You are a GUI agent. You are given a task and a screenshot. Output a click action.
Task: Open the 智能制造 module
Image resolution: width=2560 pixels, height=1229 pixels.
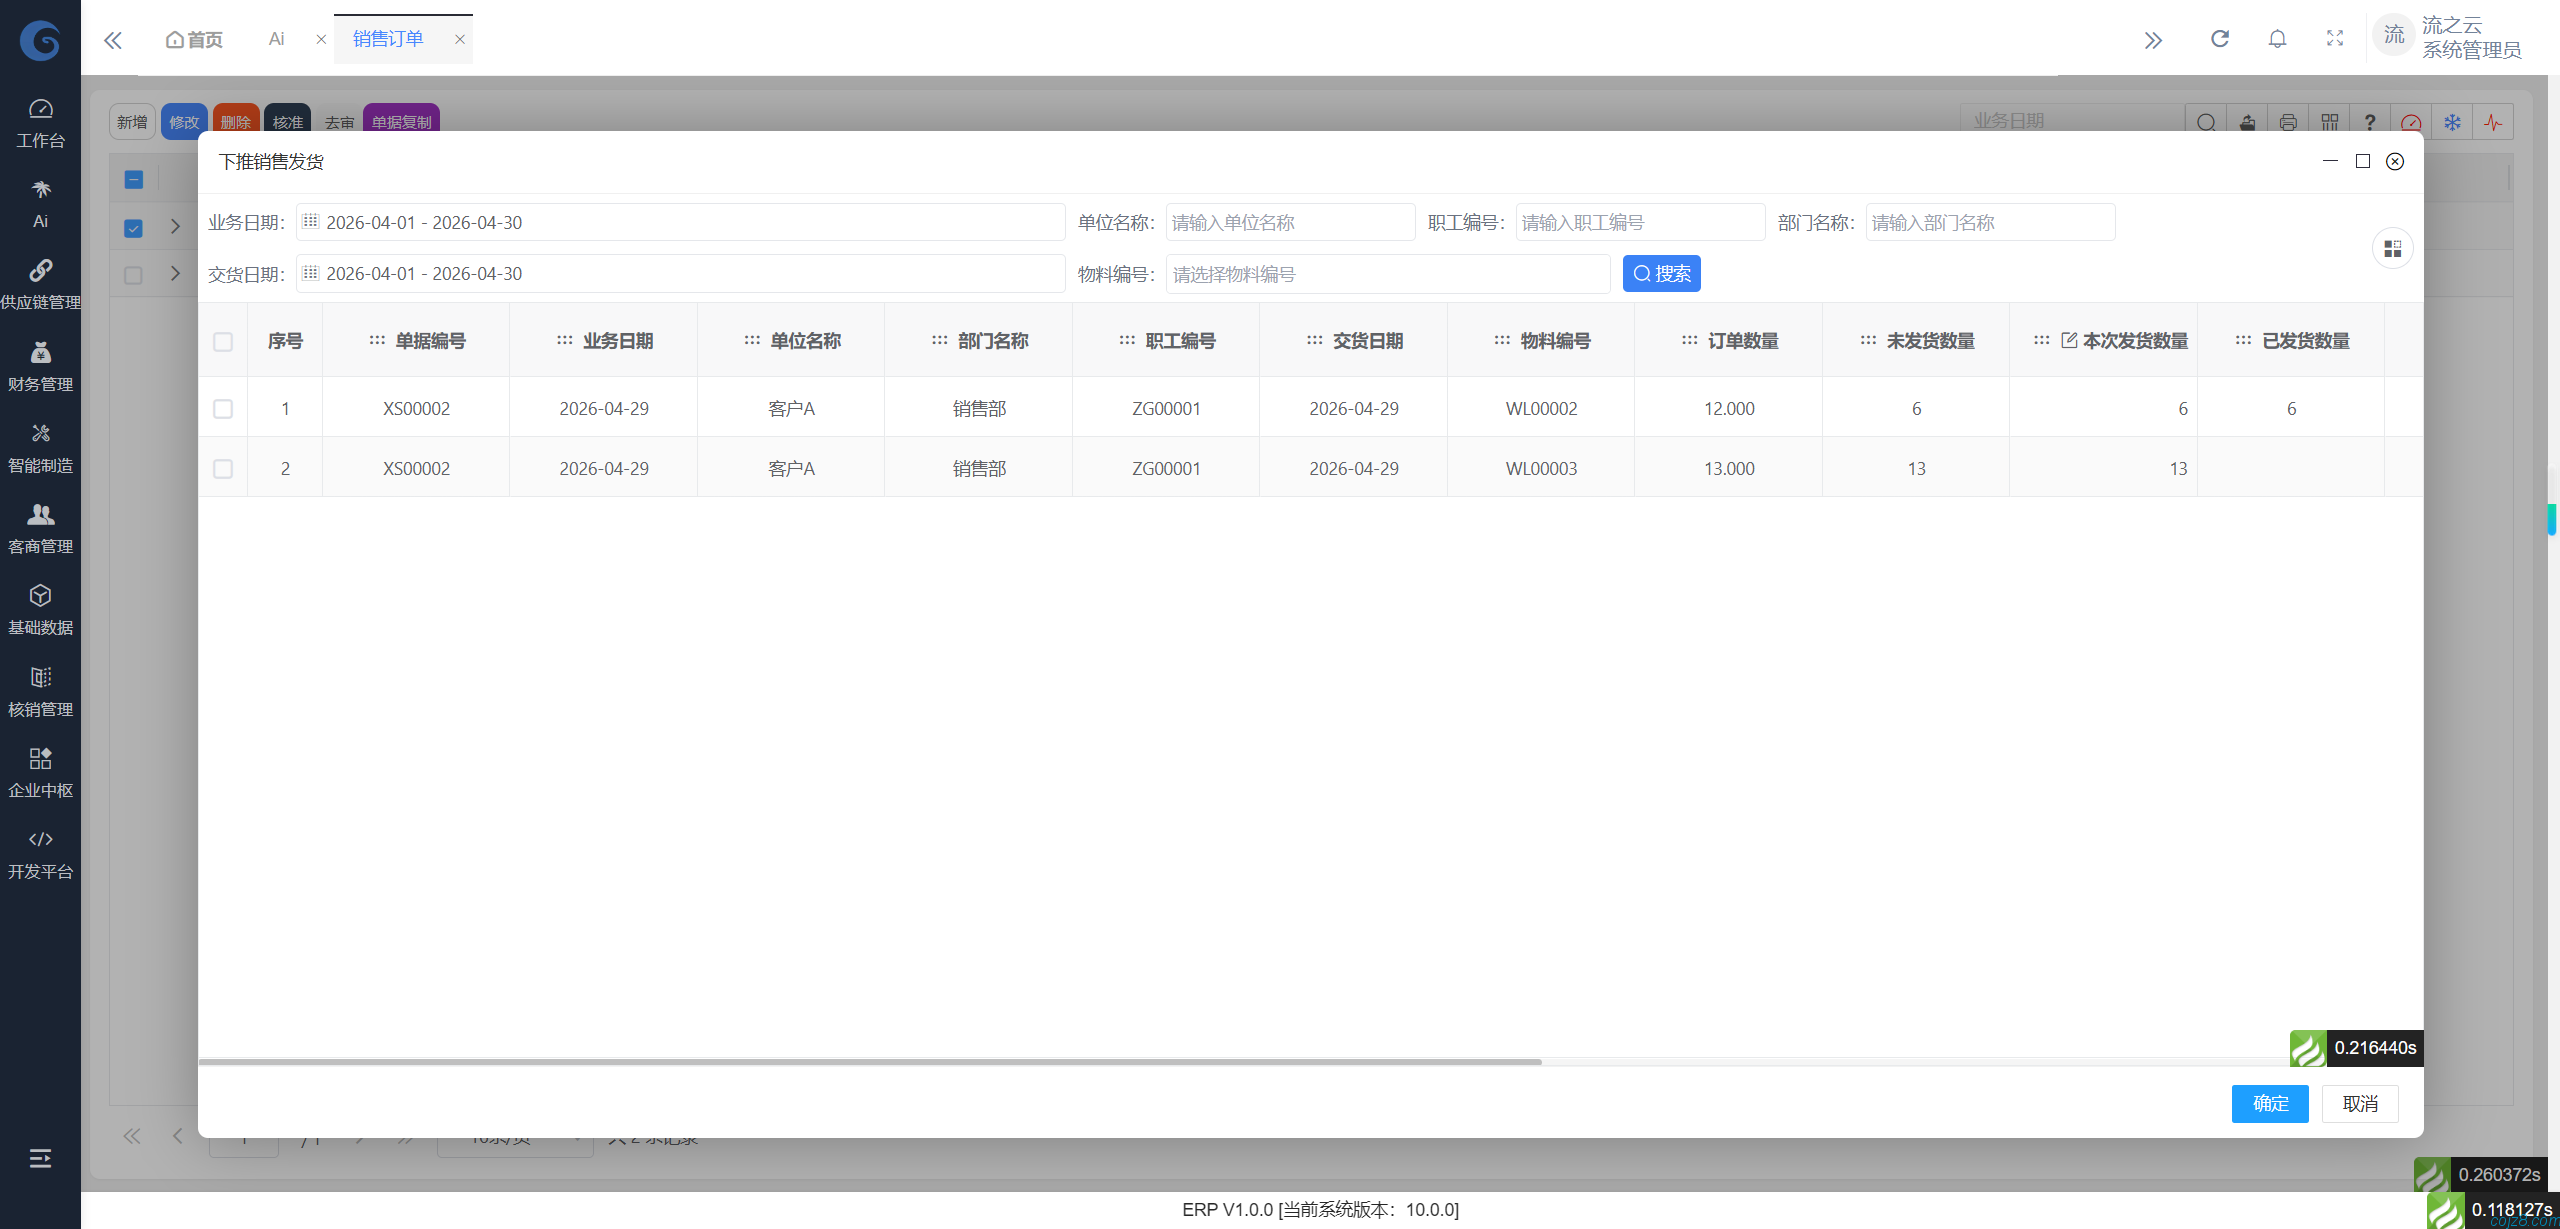(x=40, y=447)
